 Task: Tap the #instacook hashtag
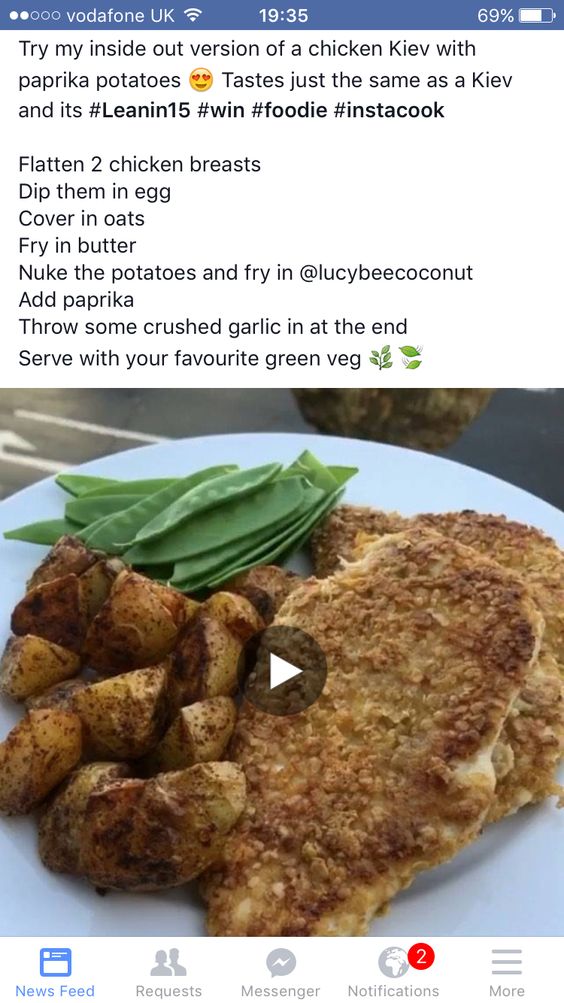389,110
